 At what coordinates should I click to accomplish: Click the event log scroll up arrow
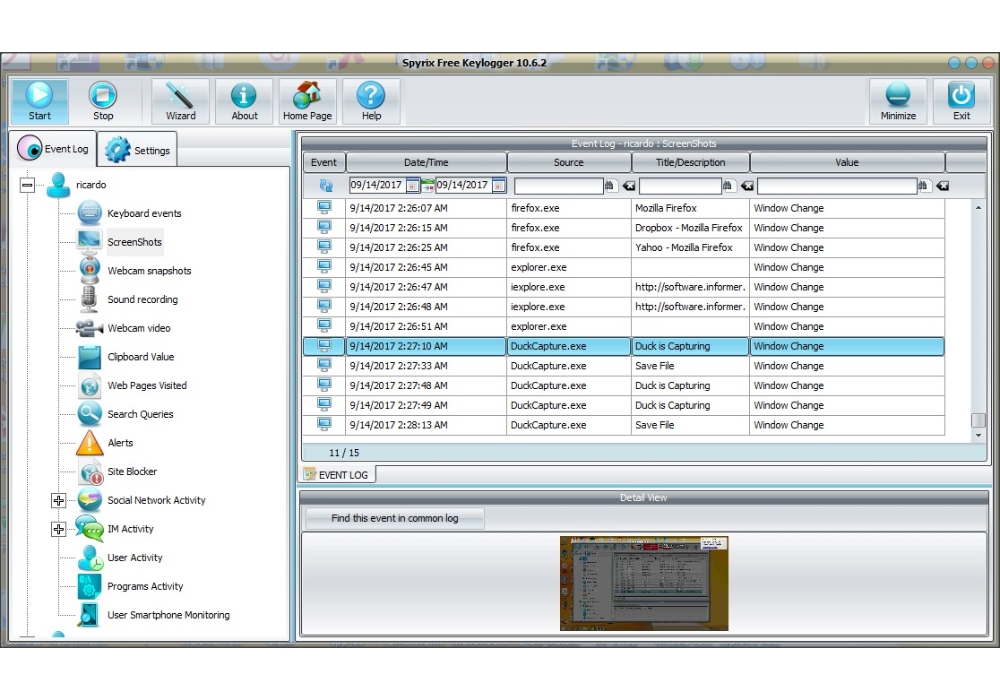(x=978, y=208)
